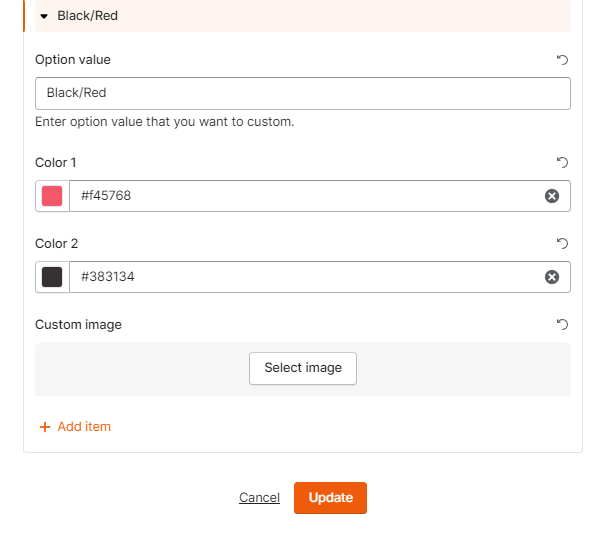Reset the Custom image setting
The width and height of the screenshot is (611, 538).
[x=562, y=325]
